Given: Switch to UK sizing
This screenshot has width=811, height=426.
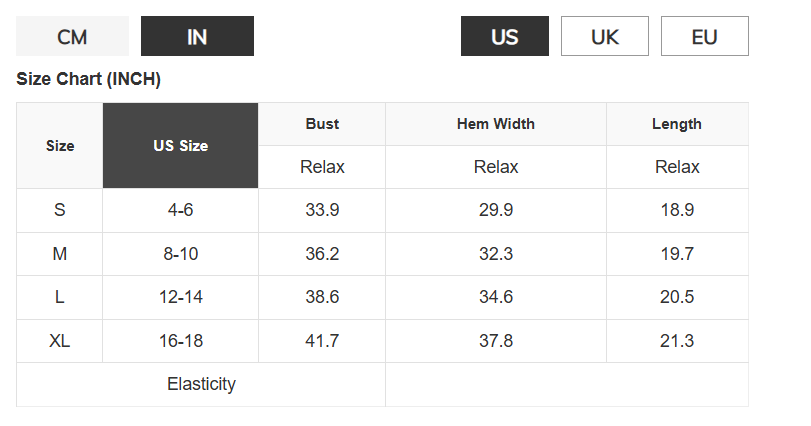Looking at the screenshot, I should point(605,36).
